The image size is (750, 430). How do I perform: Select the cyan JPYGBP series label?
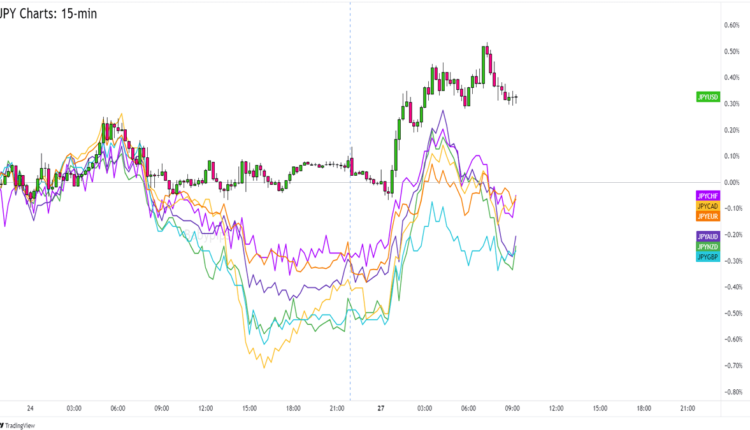point(707,257)
